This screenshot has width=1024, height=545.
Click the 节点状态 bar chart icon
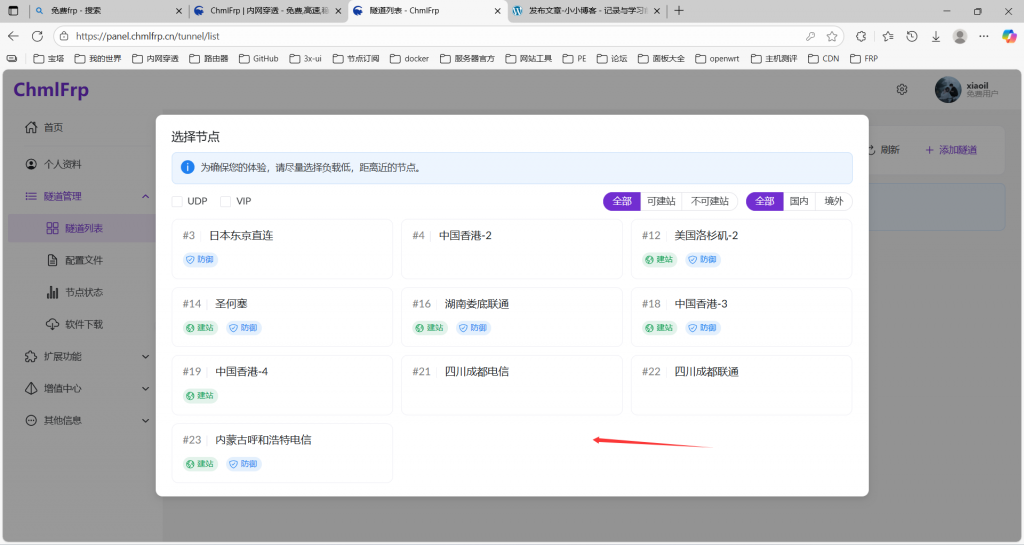[53, 292]
